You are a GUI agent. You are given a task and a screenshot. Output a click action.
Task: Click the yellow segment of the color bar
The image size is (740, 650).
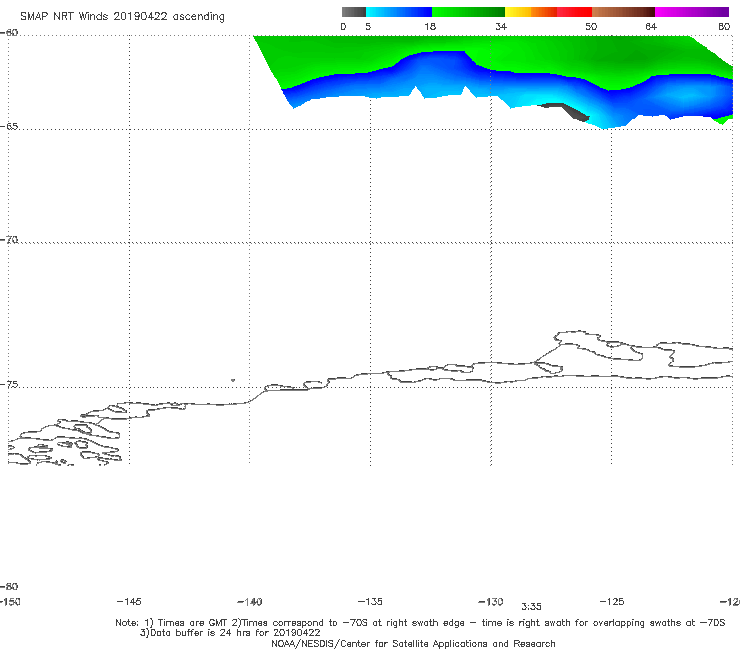(518, 12)
